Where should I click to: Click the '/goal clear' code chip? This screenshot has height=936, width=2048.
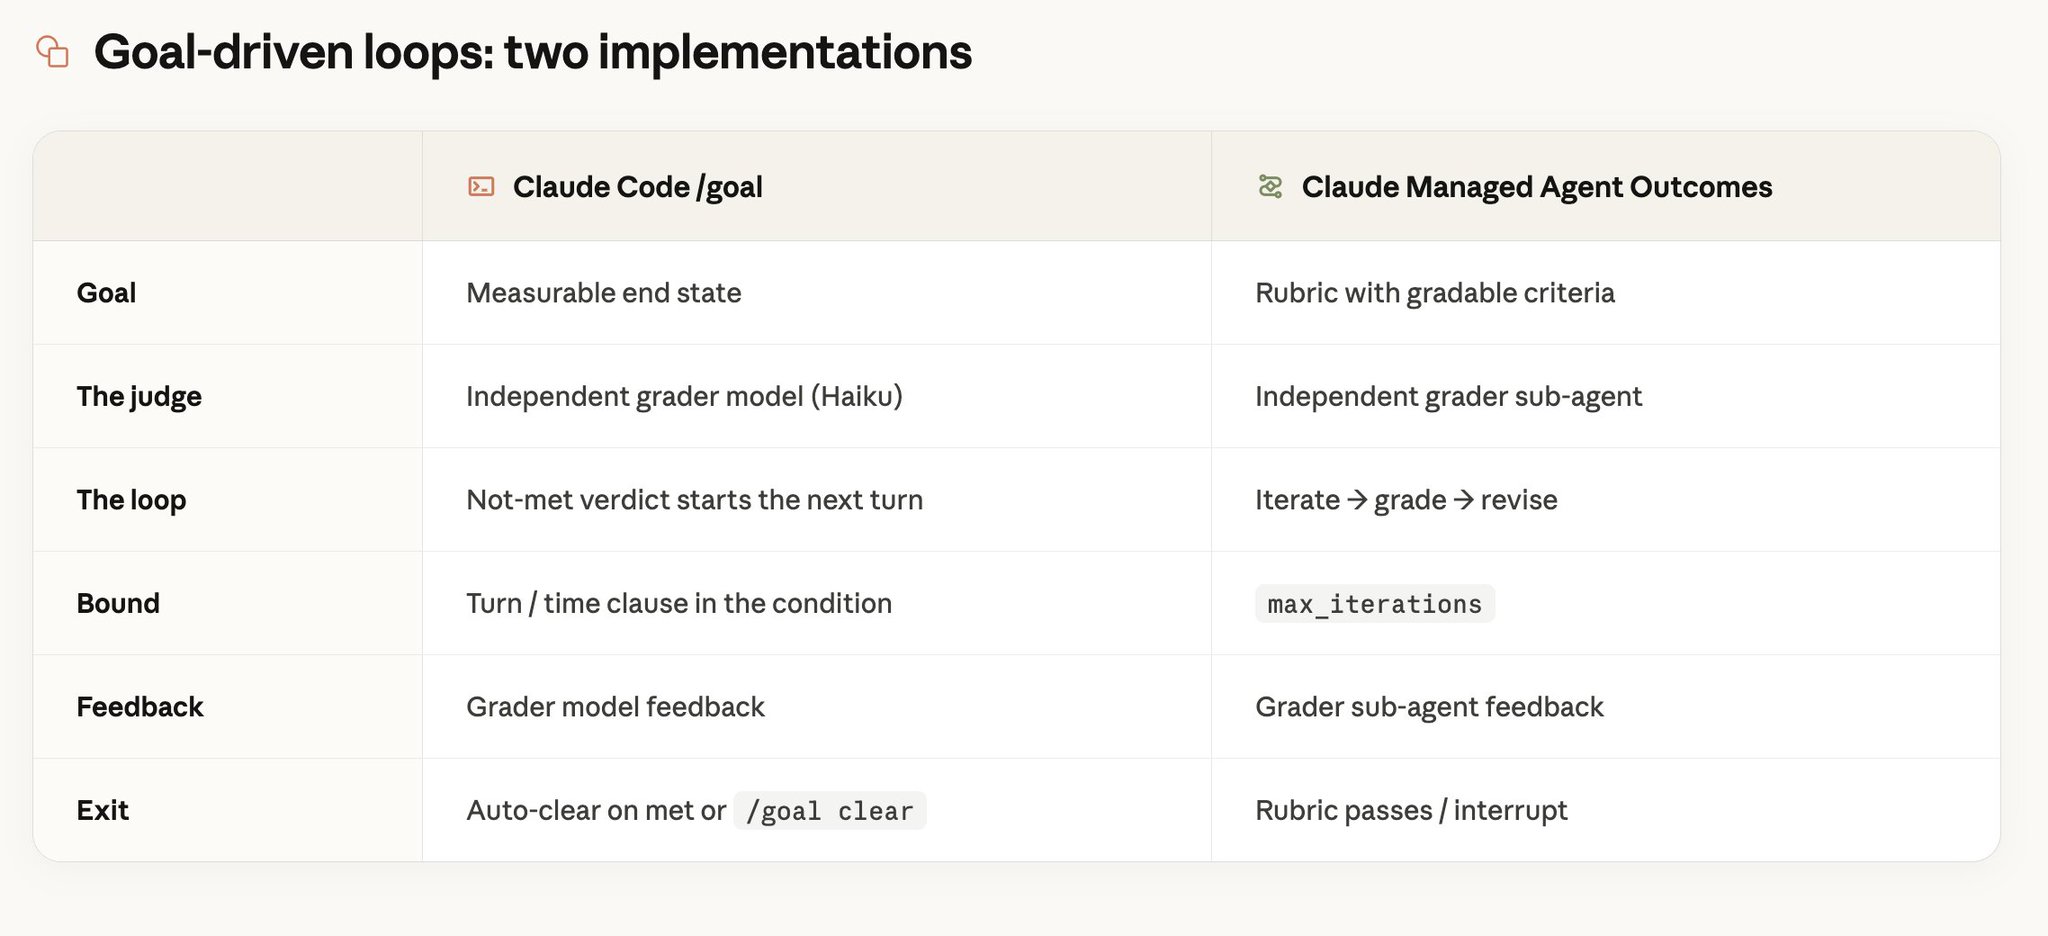830,811
